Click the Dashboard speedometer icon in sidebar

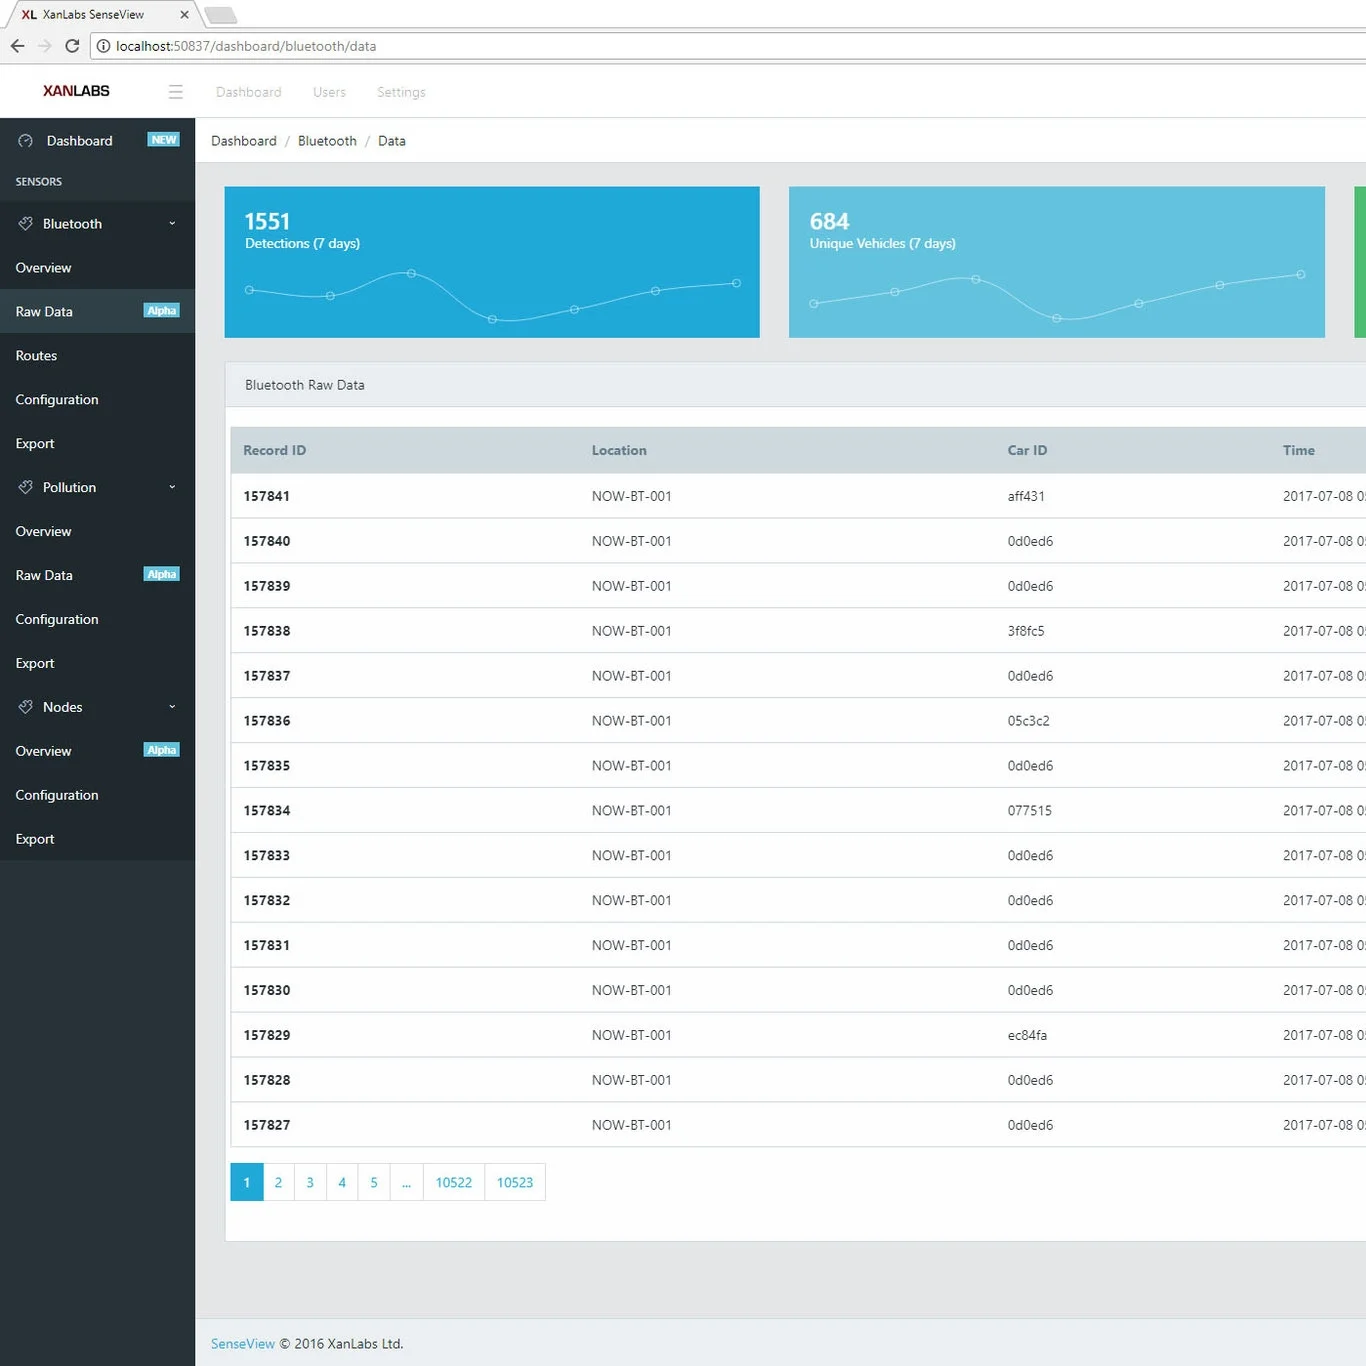pyautogui.click(x=26, y=141)
